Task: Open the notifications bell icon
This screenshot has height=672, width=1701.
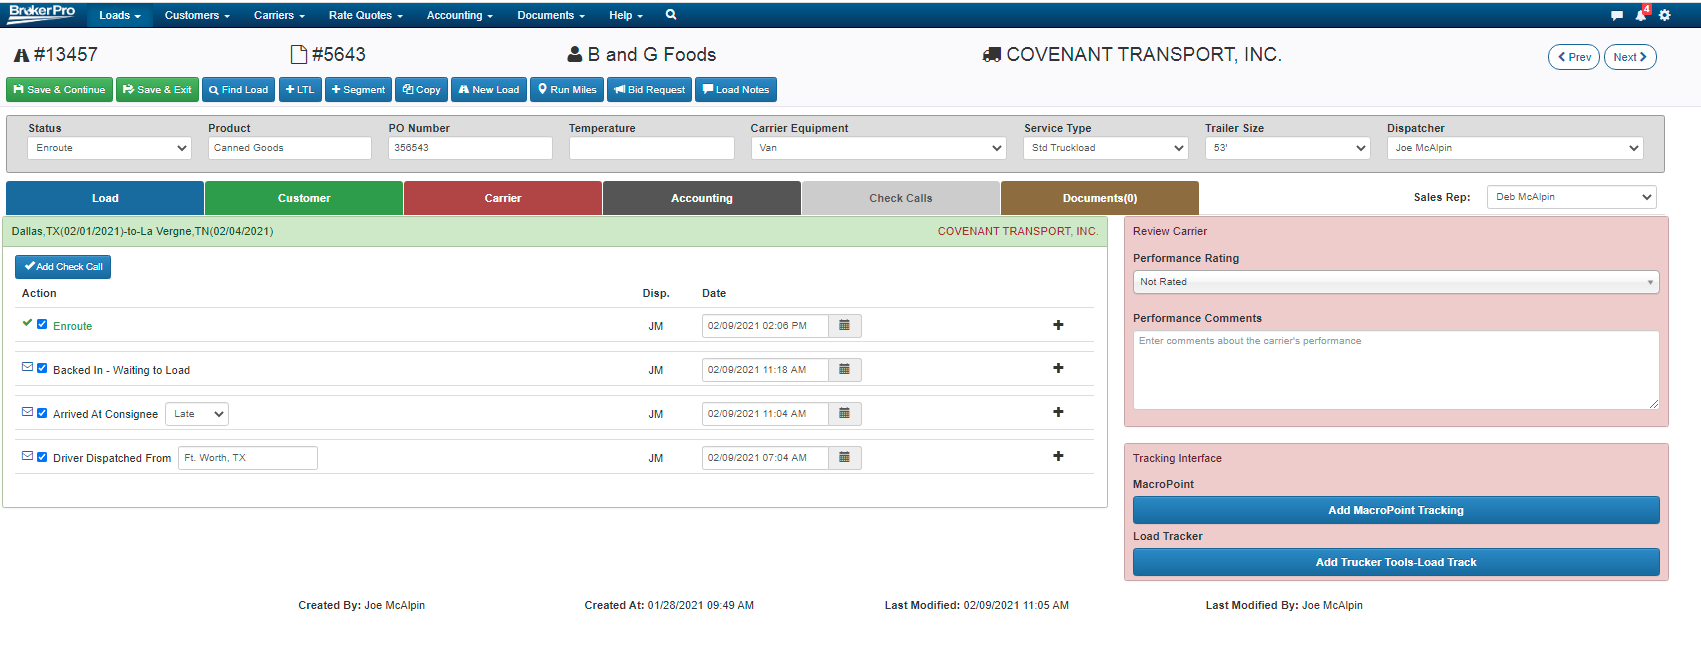Action: [1640, 15]
